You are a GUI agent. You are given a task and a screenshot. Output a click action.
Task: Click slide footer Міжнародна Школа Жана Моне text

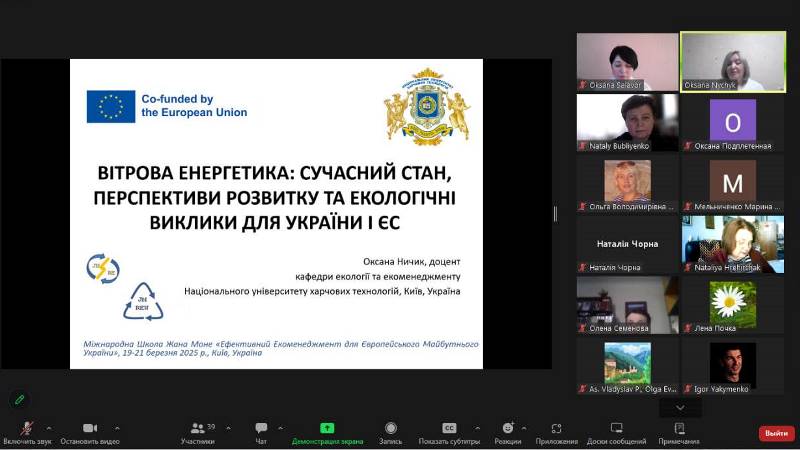coord(281,348)
